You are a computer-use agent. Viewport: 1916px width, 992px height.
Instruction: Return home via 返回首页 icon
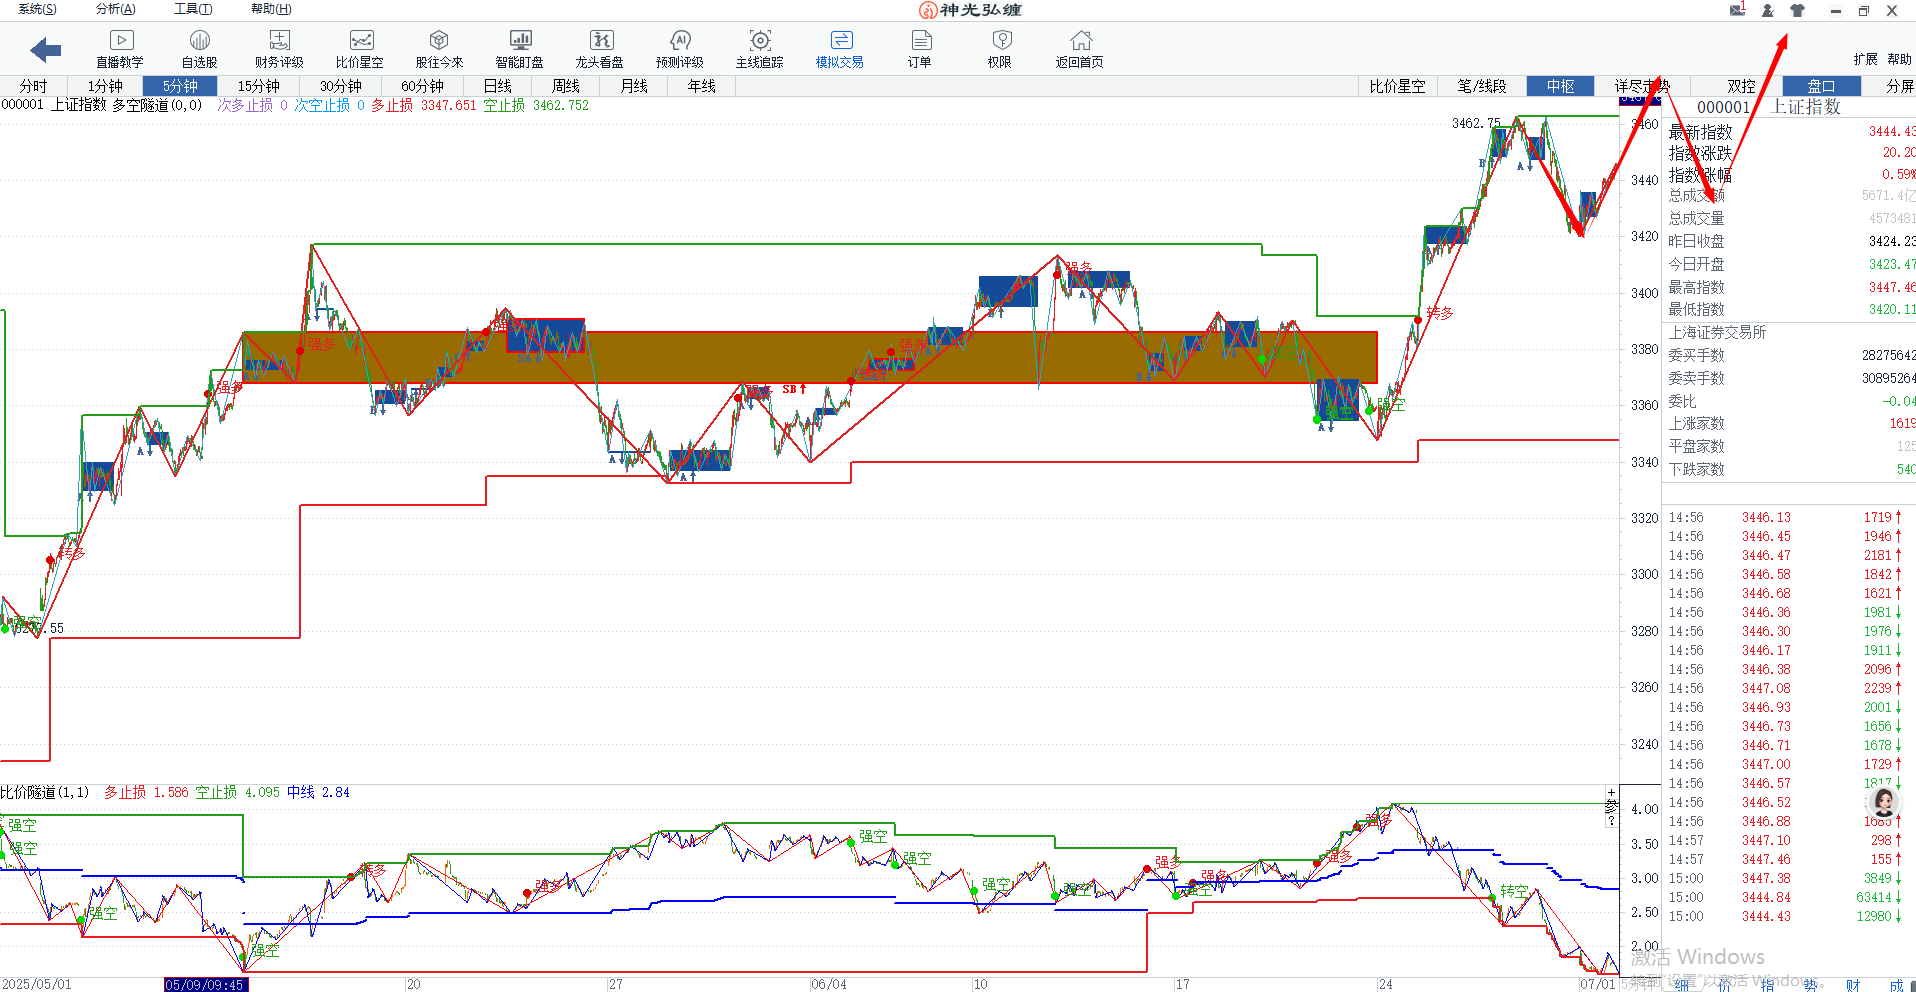pos(1080,48)
